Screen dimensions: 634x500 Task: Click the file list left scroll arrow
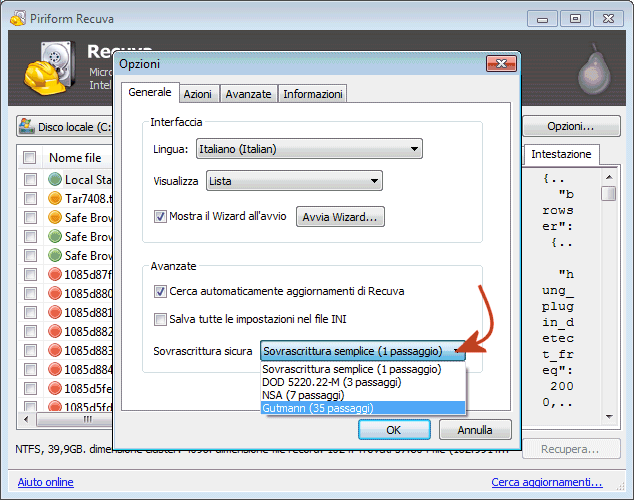26,419
